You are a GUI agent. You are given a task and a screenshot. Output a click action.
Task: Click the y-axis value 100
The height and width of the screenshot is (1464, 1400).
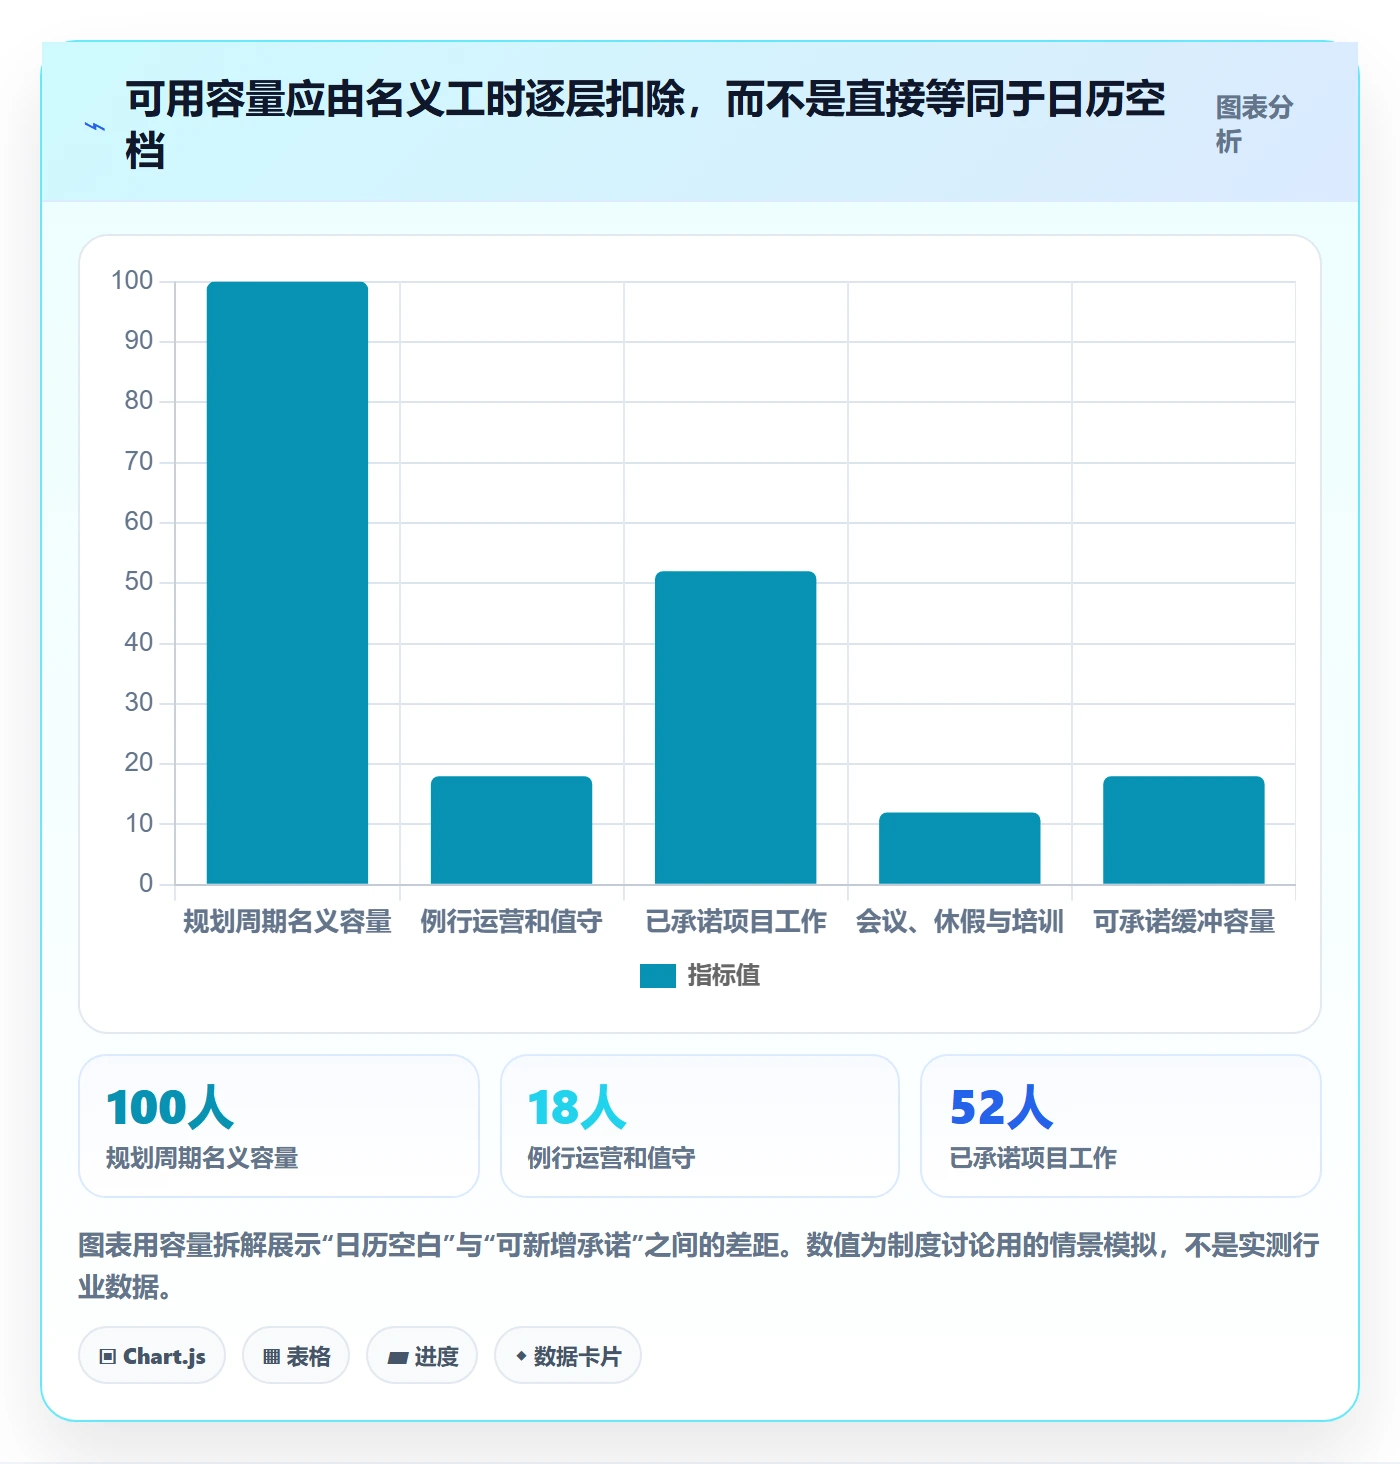pyautogui.click(x=132, y=280)
